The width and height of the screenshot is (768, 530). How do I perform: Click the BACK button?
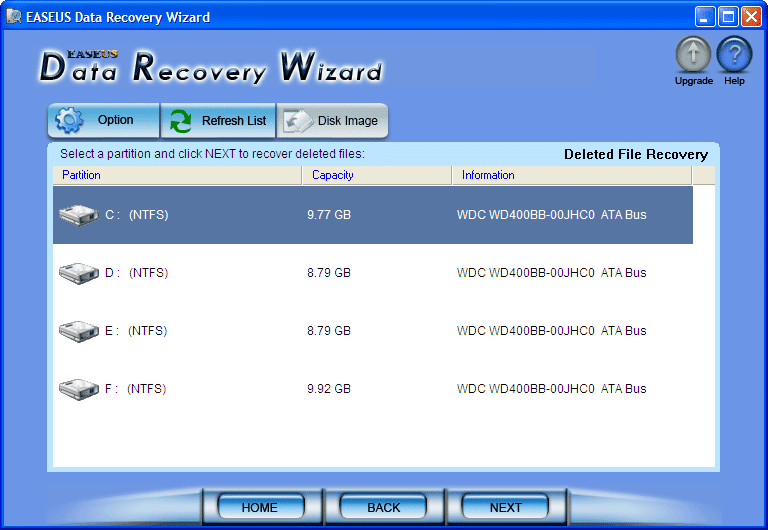[383, 507]
